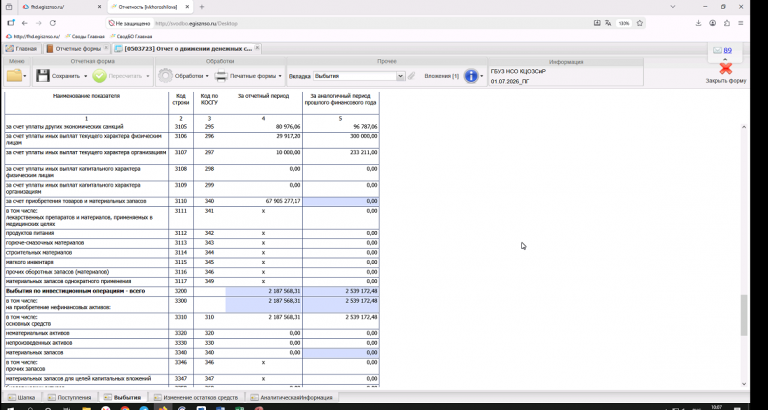Open the 89 messages link

[x=727, y=50]
